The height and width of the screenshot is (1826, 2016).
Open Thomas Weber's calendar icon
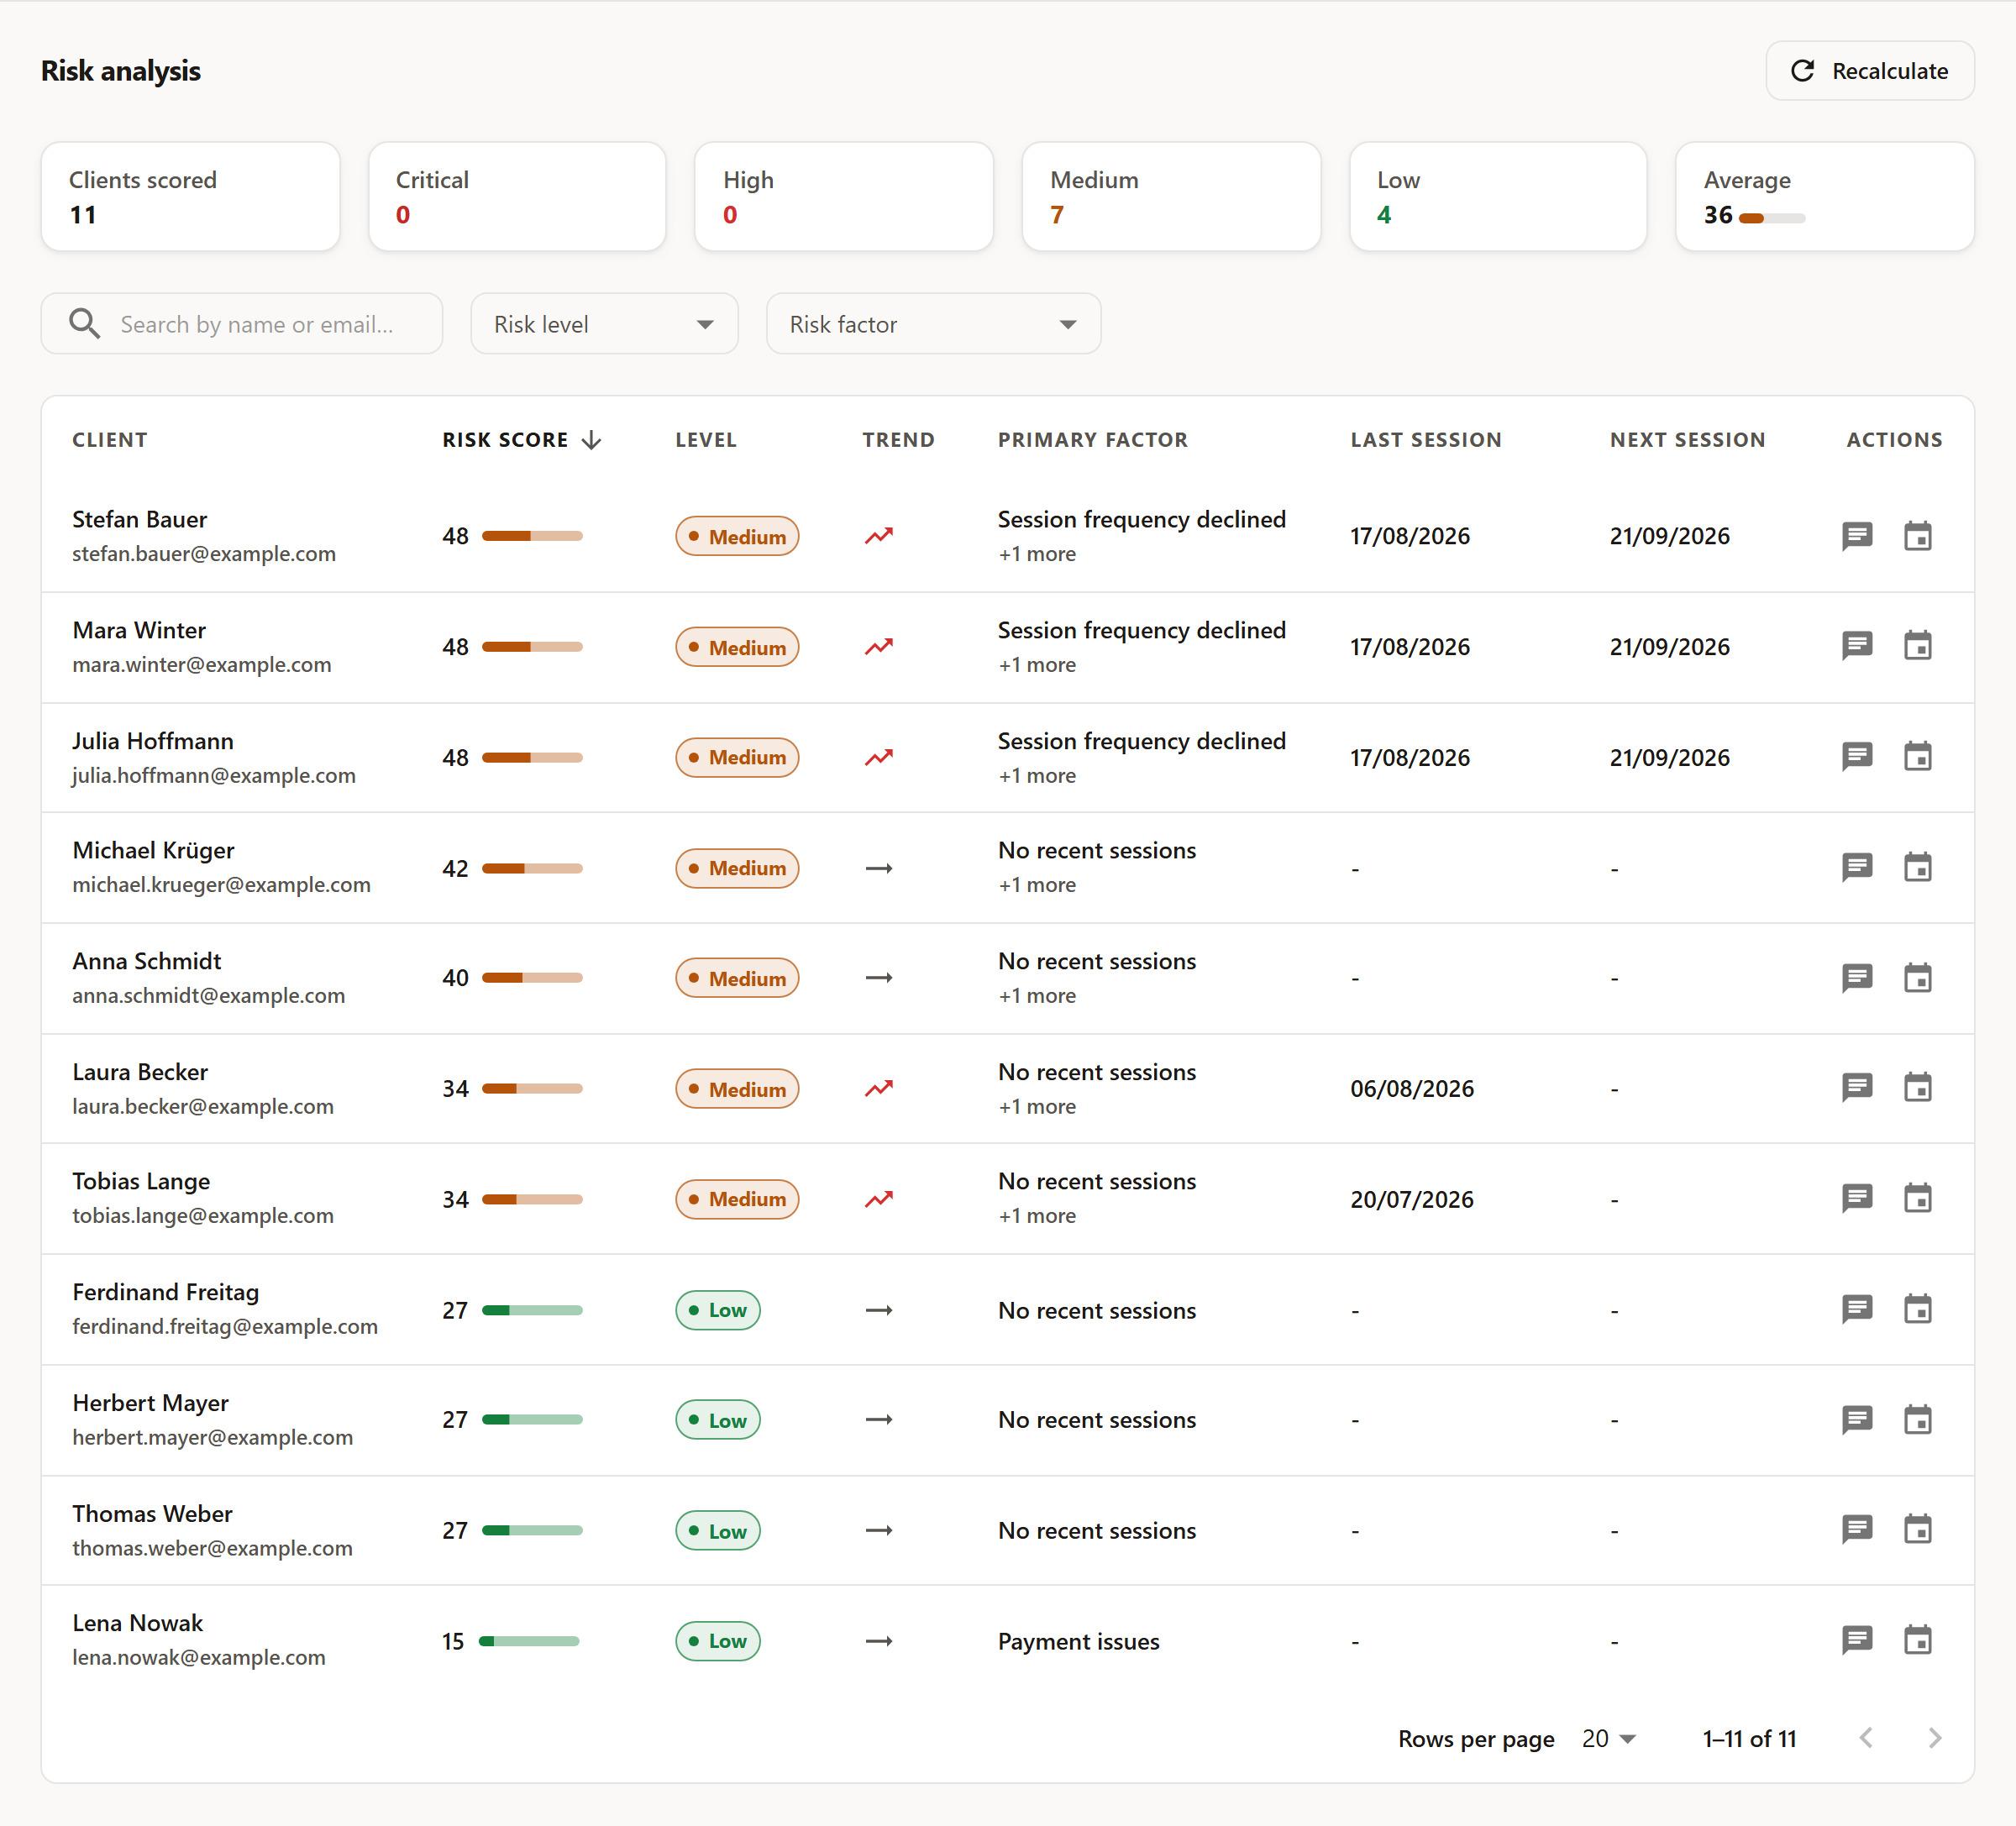pos(1917,1530)
